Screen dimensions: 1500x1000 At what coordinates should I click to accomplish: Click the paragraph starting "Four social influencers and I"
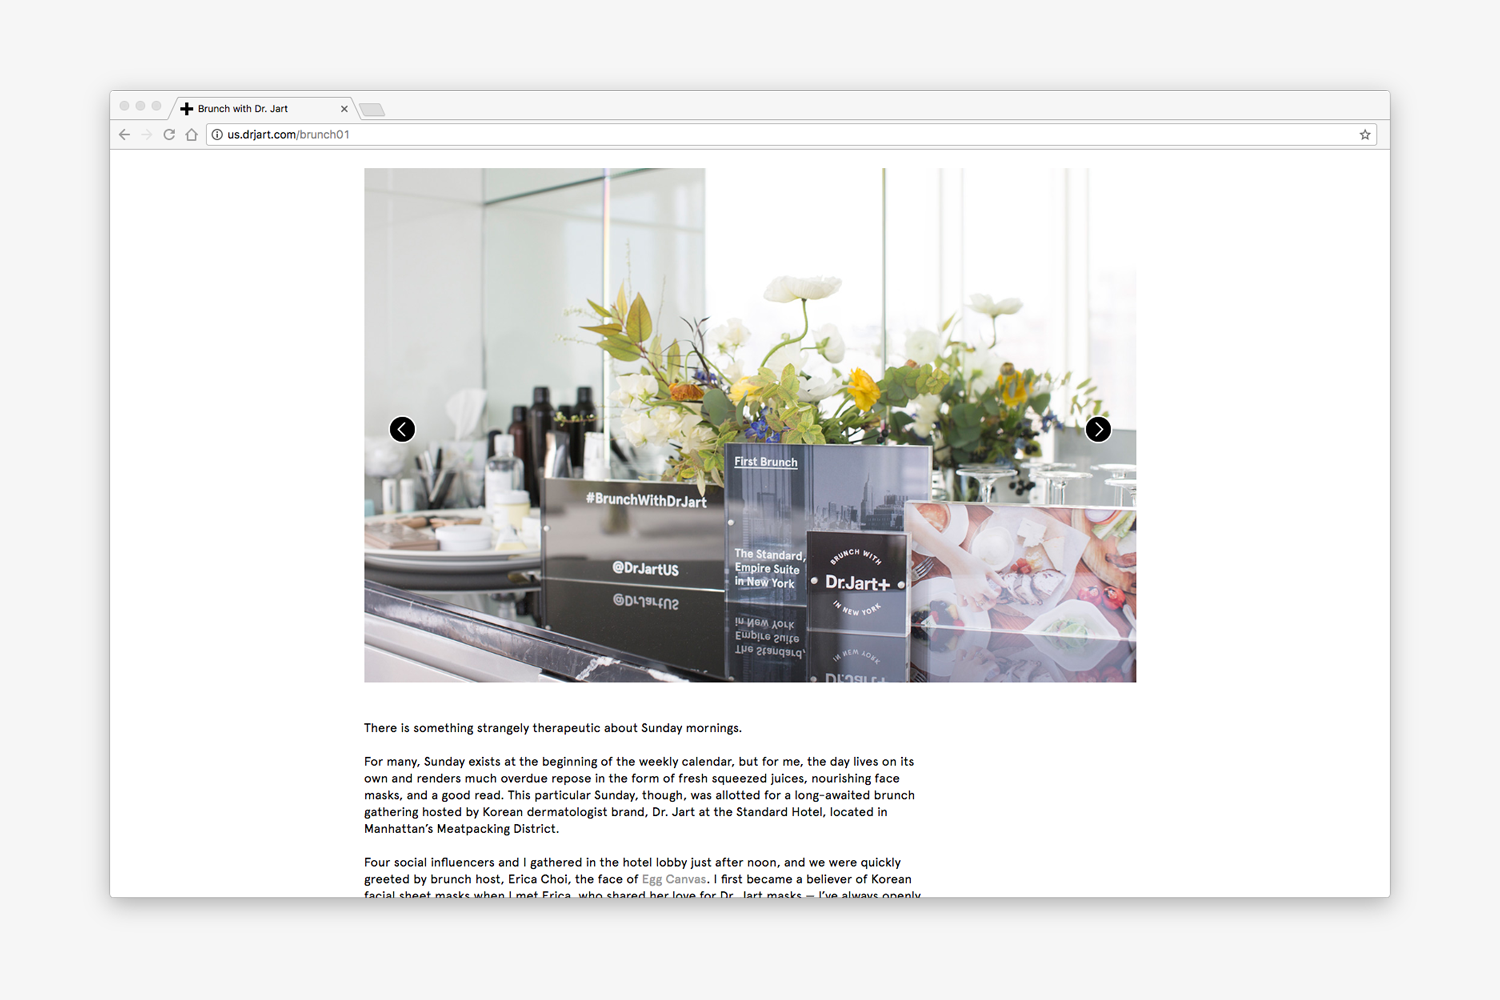642,879
